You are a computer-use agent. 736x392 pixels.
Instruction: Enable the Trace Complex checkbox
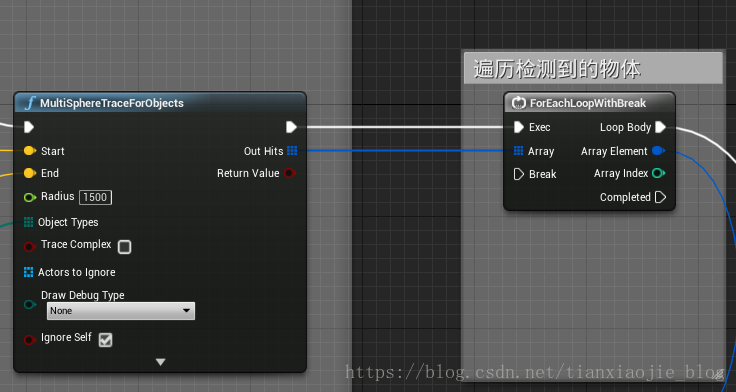pyautogui.click(x=124, y=246)
